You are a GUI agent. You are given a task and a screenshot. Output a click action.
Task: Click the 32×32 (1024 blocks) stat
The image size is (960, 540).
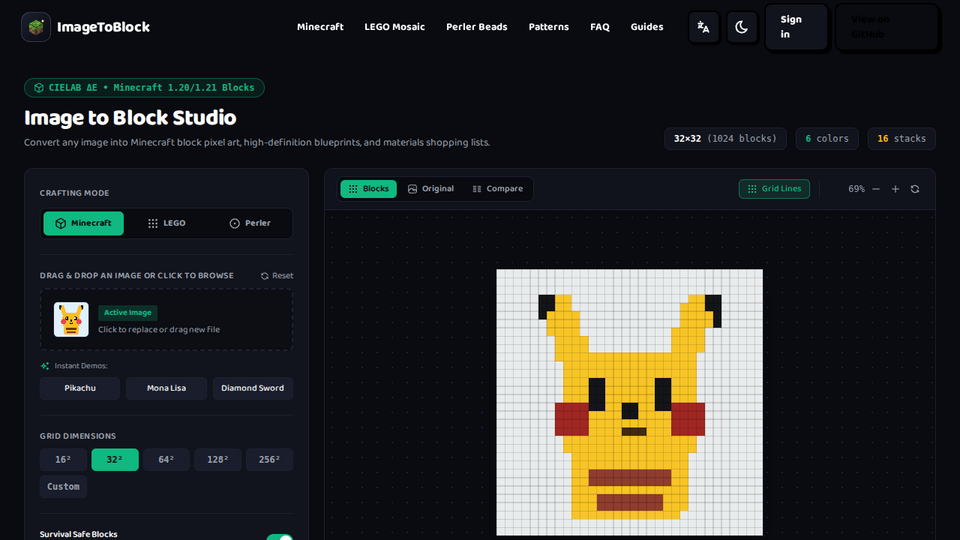(725, 139)
